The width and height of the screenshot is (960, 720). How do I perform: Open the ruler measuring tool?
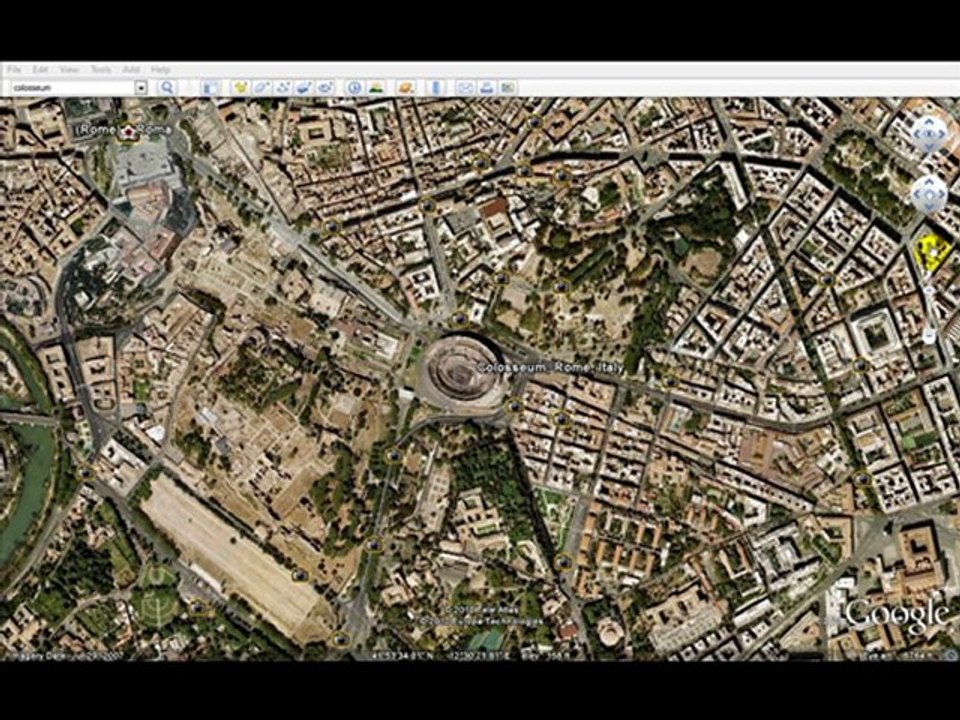[436, 88]
